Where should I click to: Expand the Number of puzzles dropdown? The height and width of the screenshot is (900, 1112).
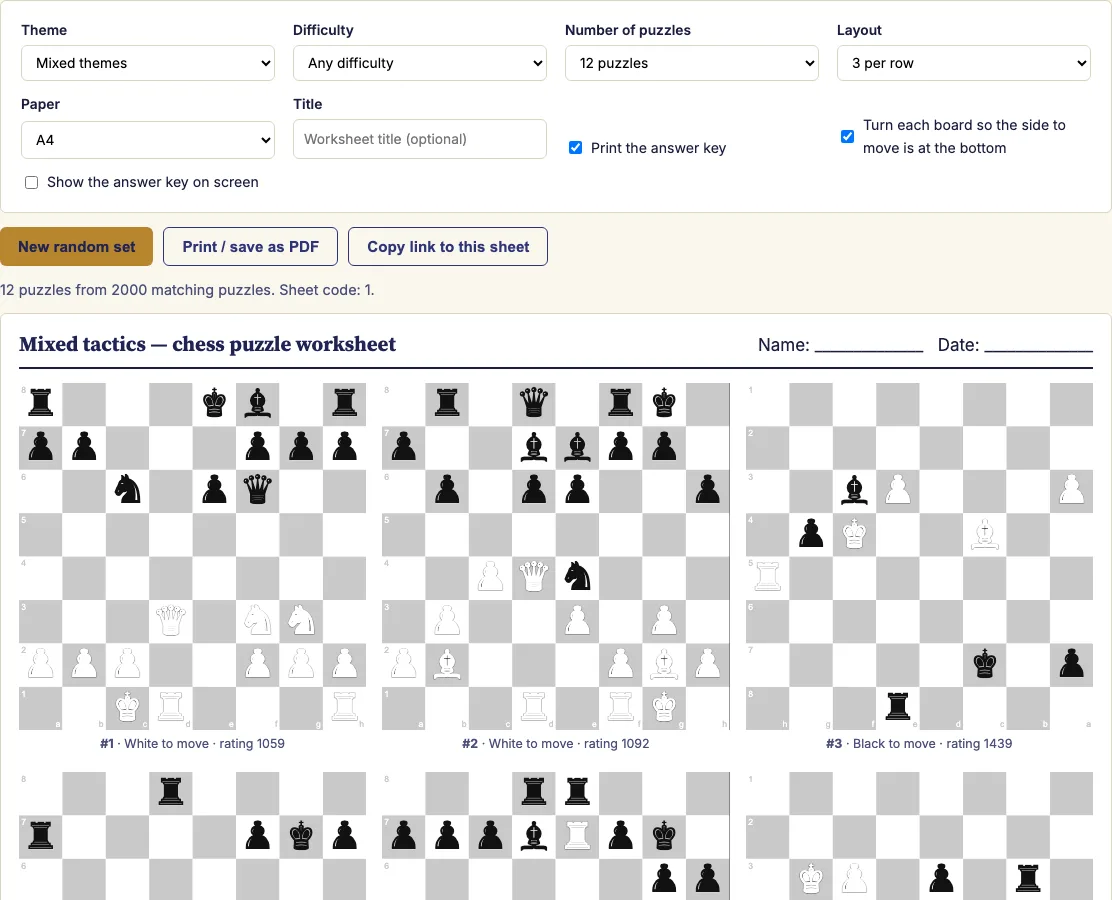coord(691,63)
